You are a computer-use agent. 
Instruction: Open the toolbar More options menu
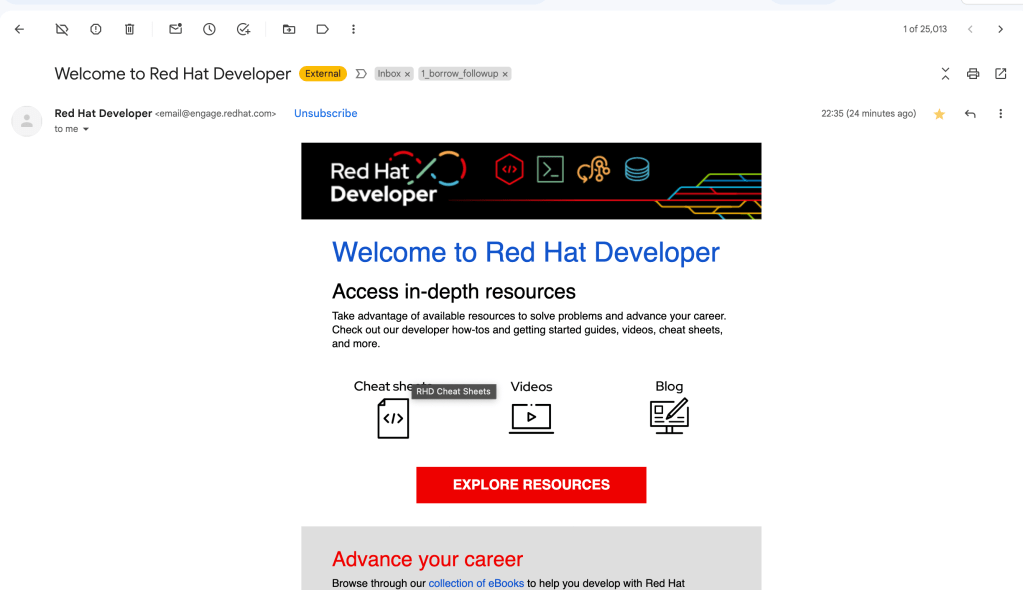pyautogui.click(x=354, y=29)
